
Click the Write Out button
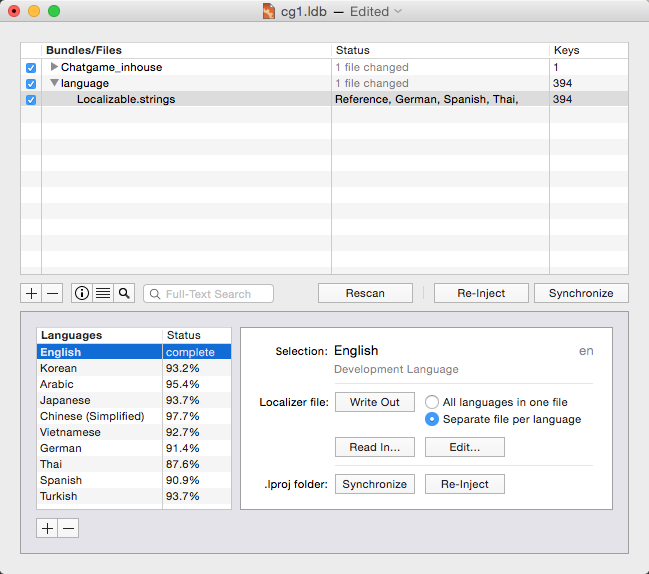(x=375, y=402)
